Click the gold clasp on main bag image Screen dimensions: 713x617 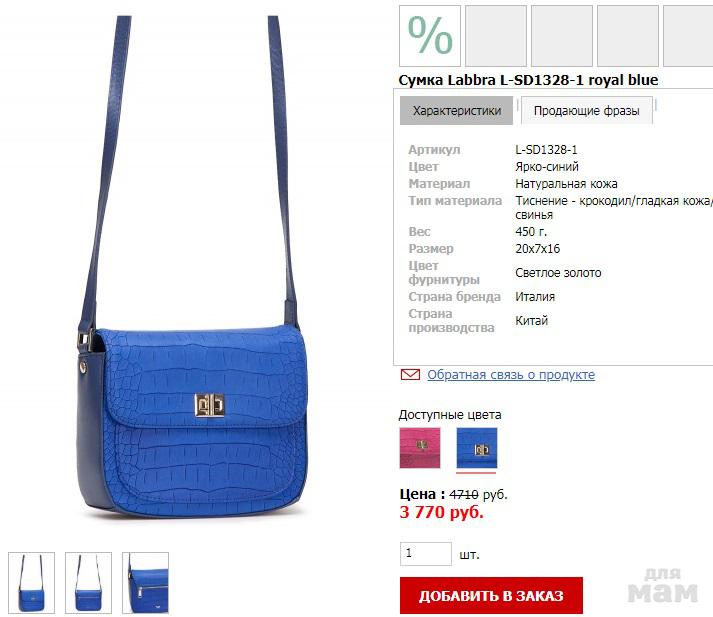point(209,405)
